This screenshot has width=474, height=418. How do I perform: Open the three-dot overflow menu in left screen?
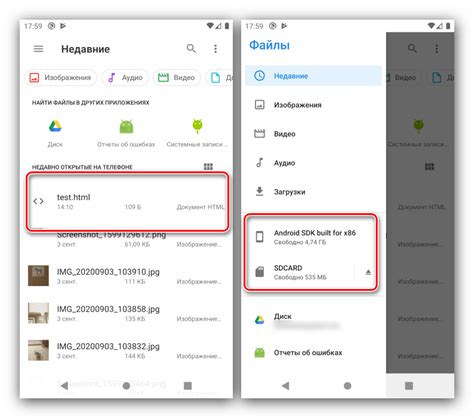(215, 49)
